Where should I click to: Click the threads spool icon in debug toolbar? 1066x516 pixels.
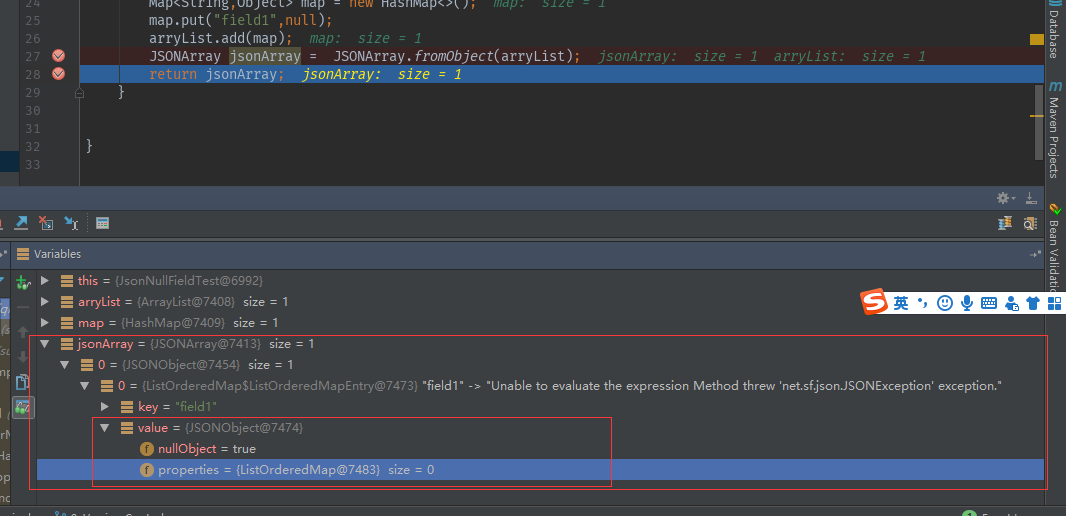tap(1005, 222)
